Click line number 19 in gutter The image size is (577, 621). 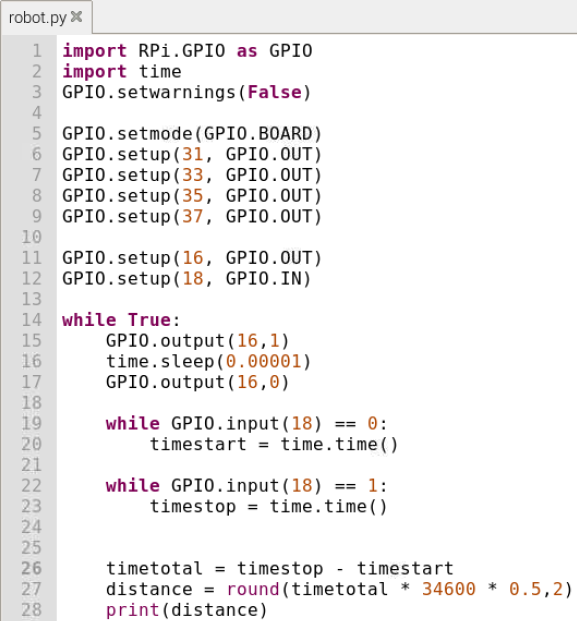pyautogui.click(x=32, y=424)
